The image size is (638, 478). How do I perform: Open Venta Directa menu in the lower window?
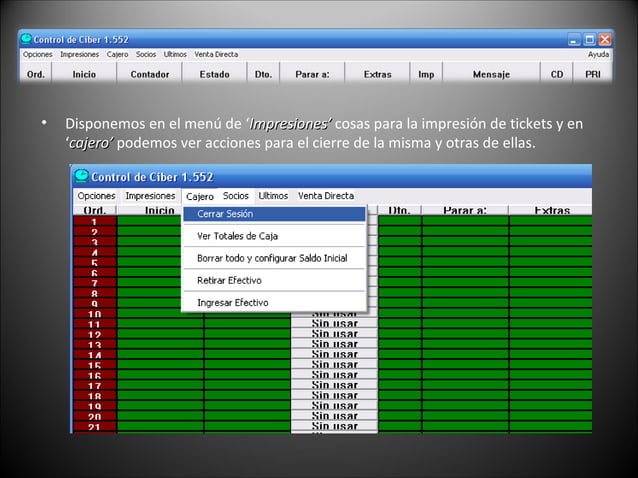point(326,196)
